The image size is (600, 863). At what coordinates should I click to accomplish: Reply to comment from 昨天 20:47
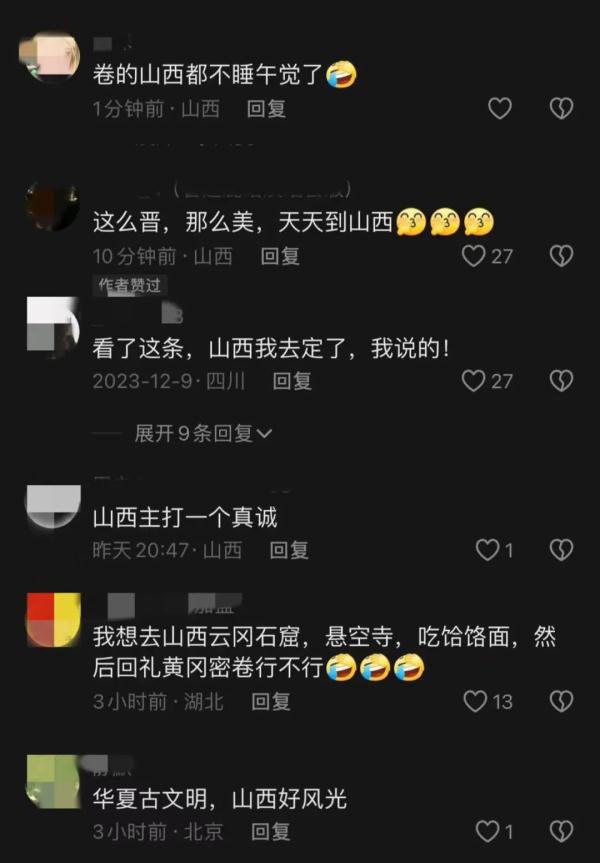click(x=289, y=550)
